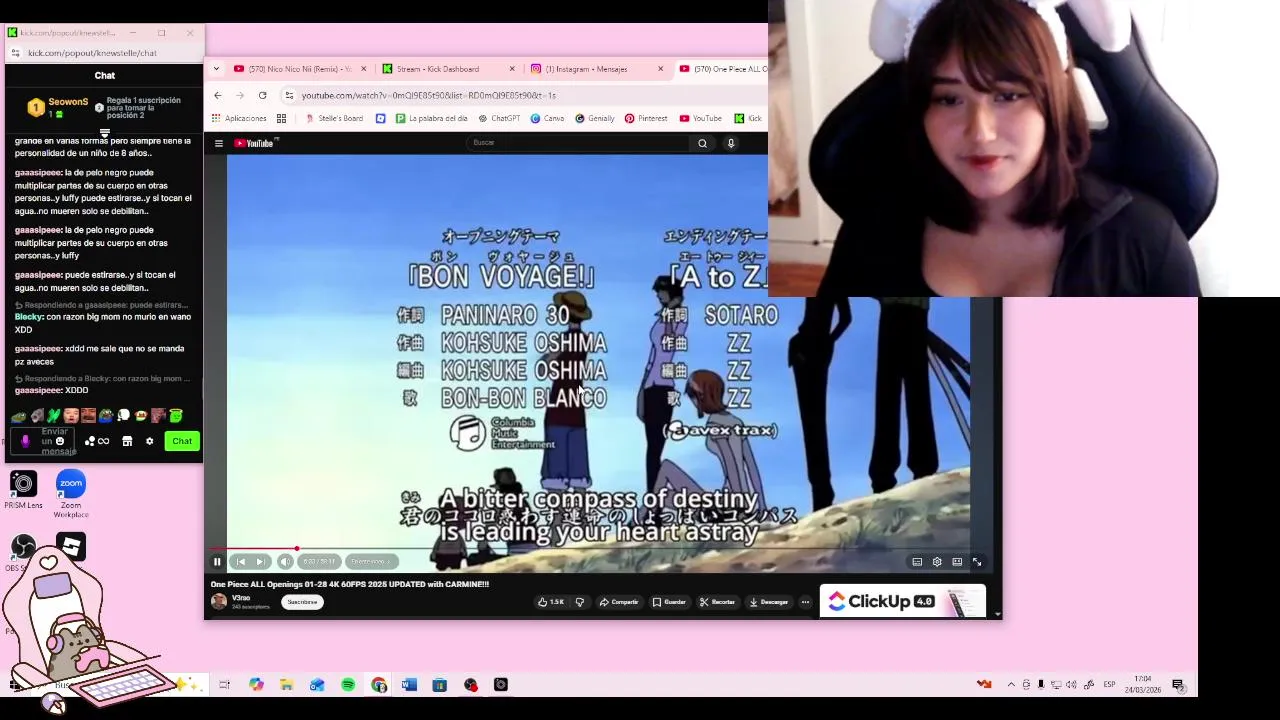Close the Kick Dashboard tab

point(512,69)
